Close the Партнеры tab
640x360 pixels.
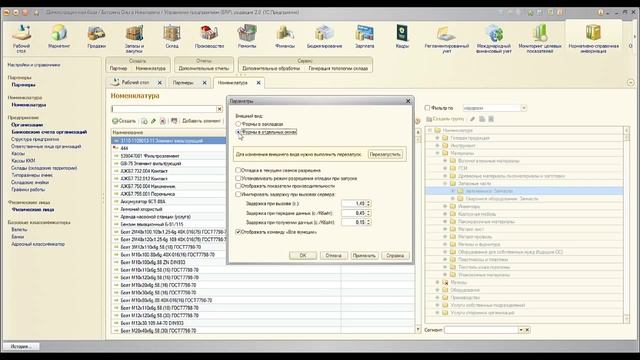204,82
